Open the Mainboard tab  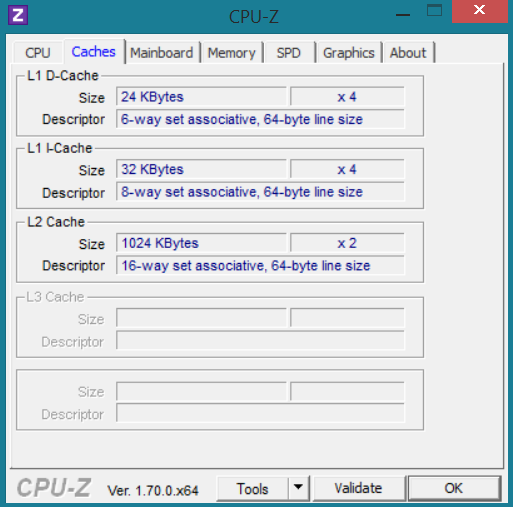[162, 53]
